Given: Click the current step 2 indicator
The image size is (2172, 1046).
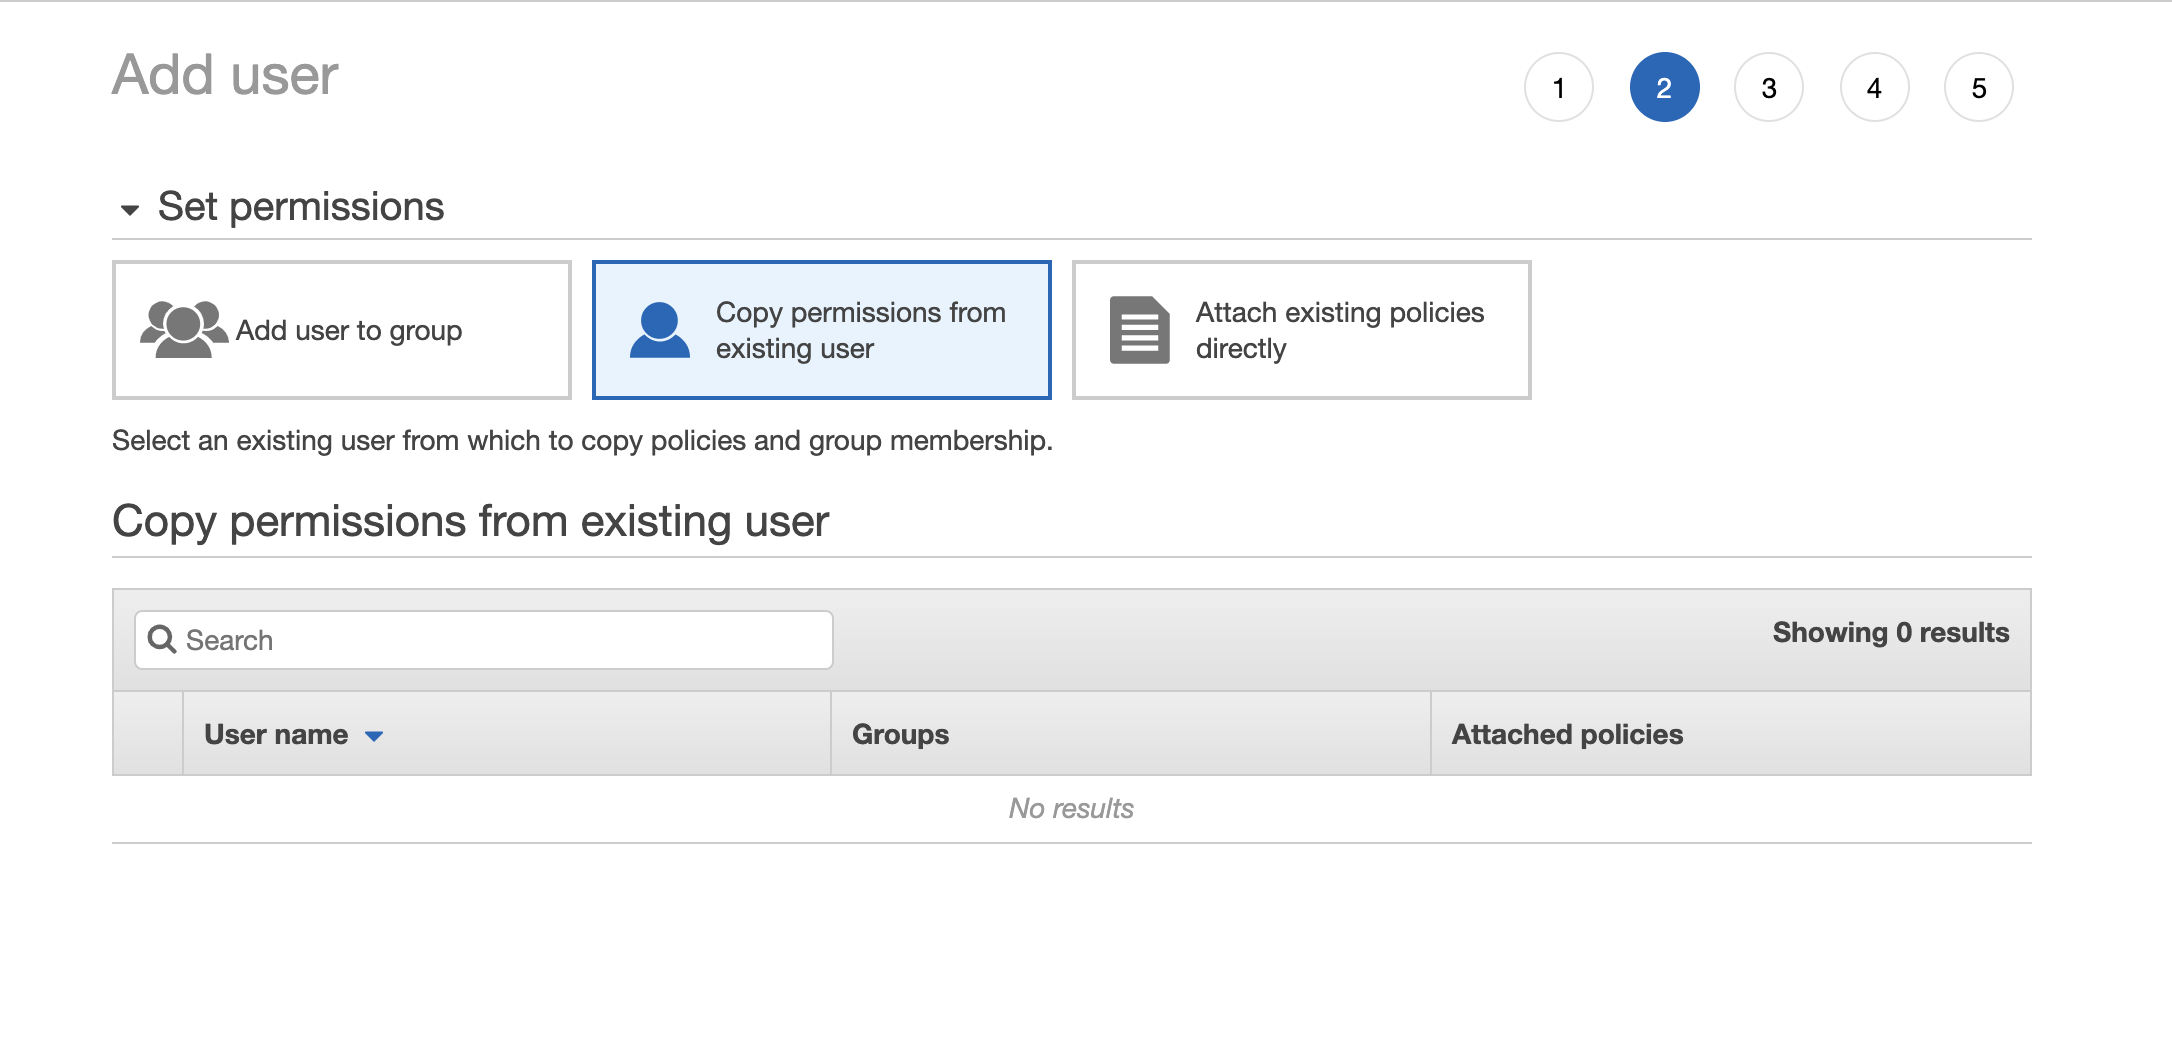Looking at the screenshot, I should coord(1664,88).
